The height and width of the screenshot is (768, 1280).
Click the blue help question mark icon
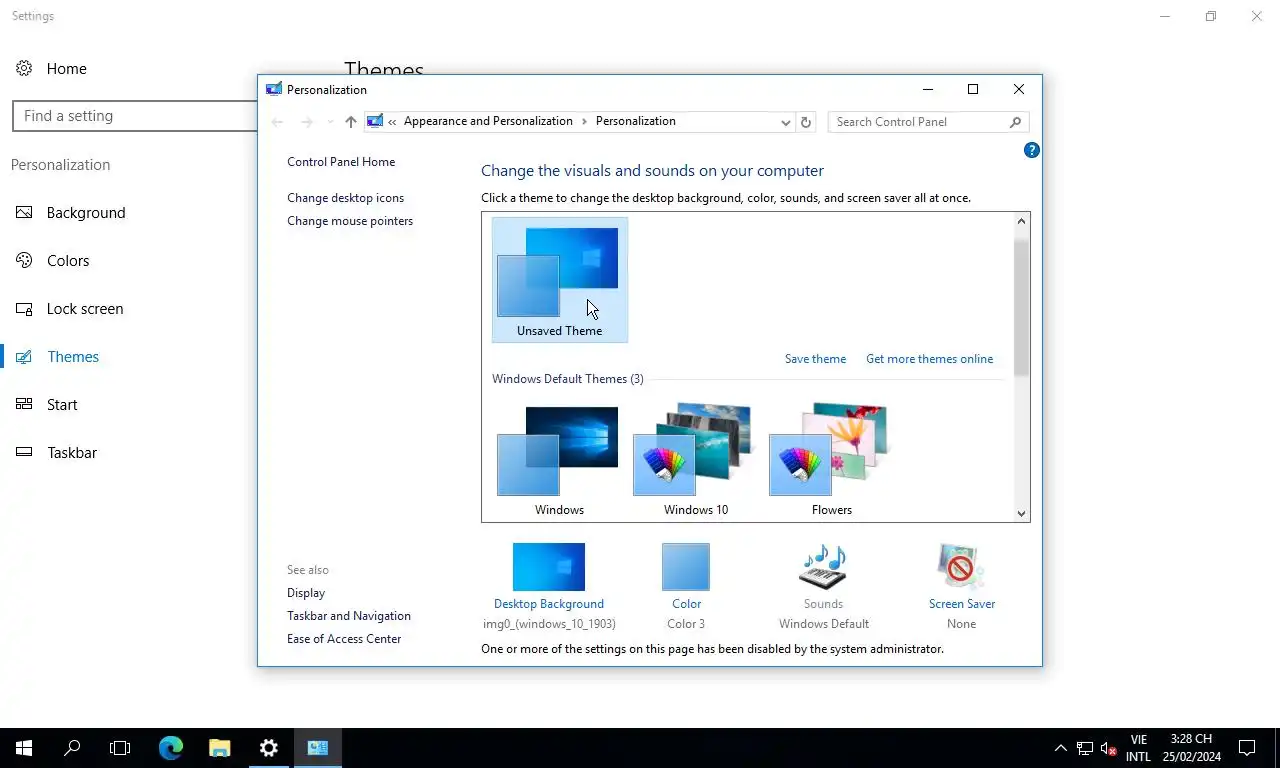[x=1031, y=150]
